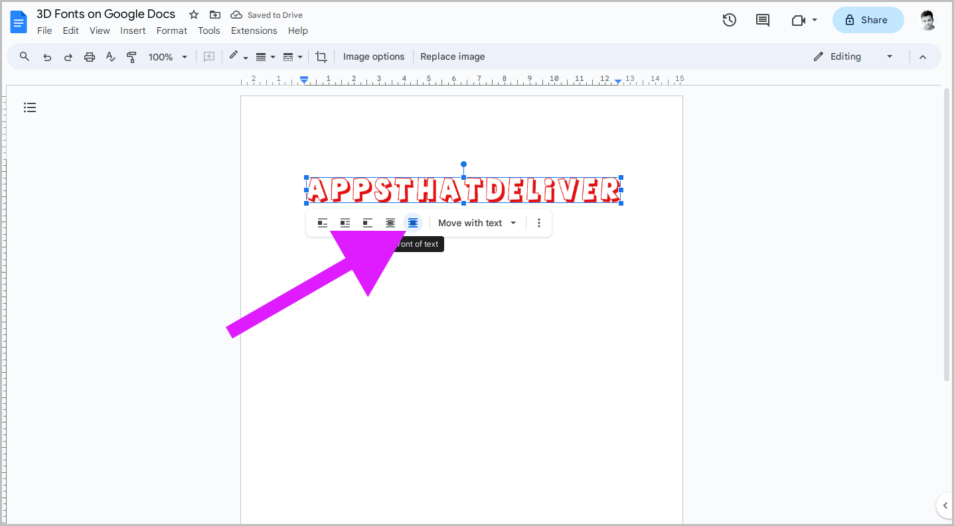
Task: Open the border dash dropdown arrow
Action: pos(300,57)
